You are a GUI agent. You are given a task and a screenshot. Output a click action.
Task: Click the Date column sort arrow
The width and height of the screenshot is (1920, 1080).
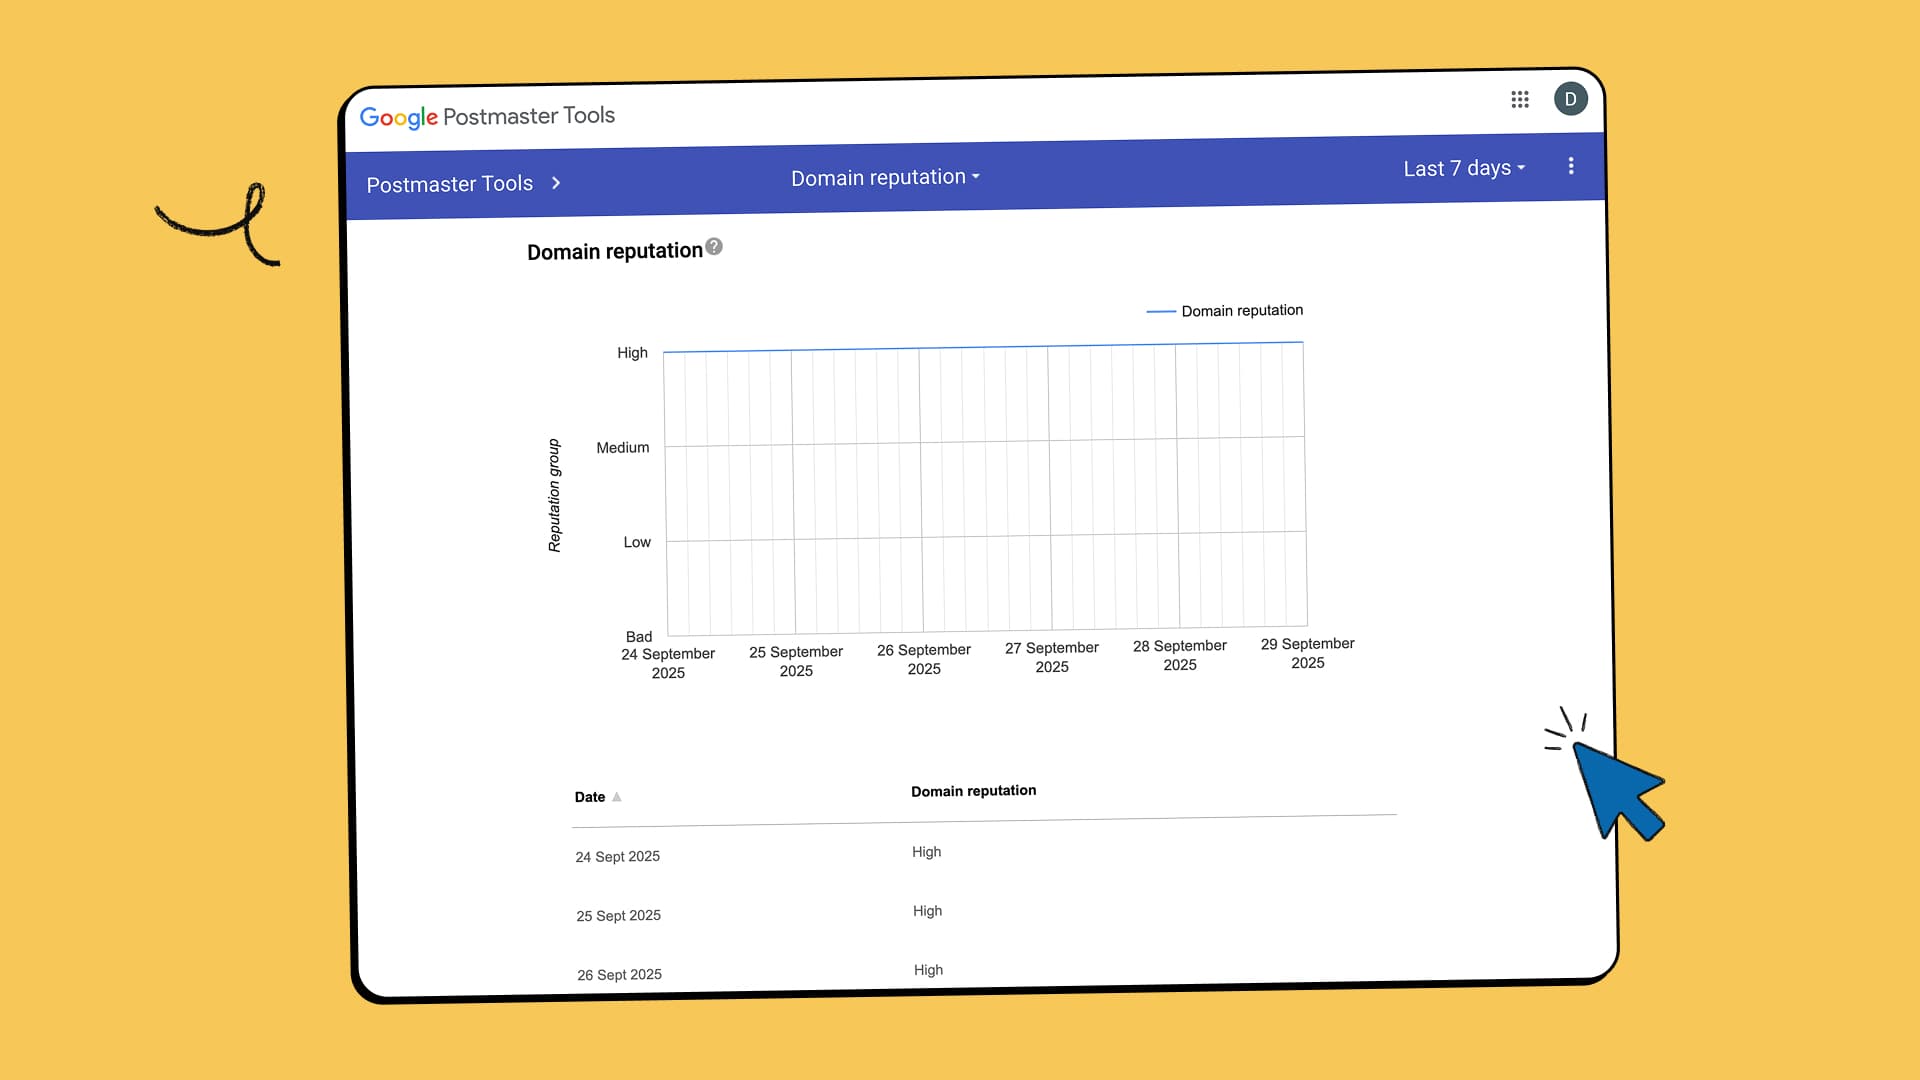(x=617, y=797)
